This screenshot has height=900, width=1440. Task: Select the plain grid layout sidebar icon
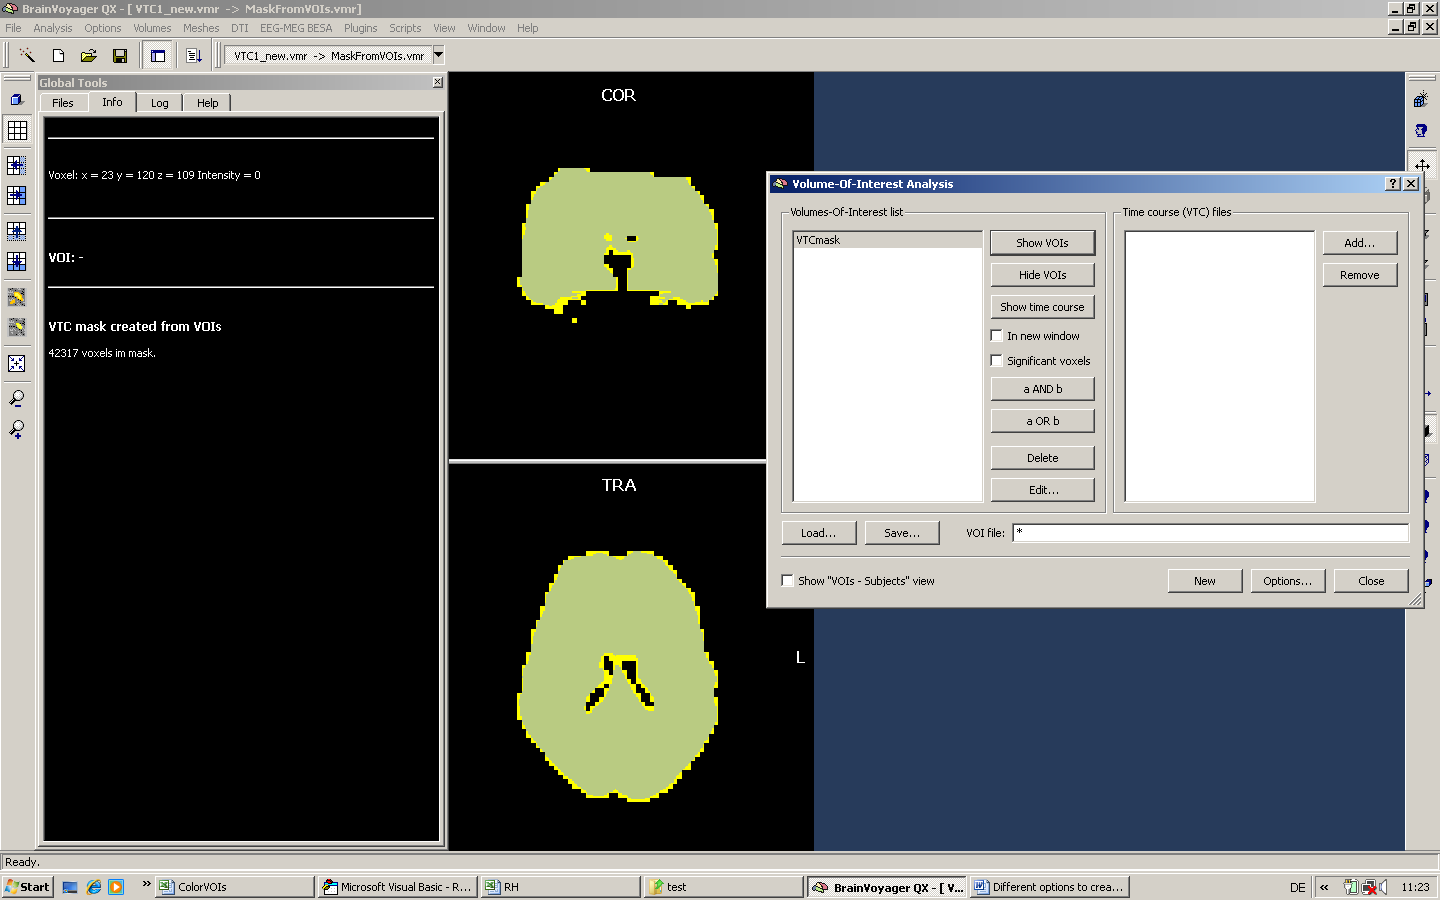17,130
